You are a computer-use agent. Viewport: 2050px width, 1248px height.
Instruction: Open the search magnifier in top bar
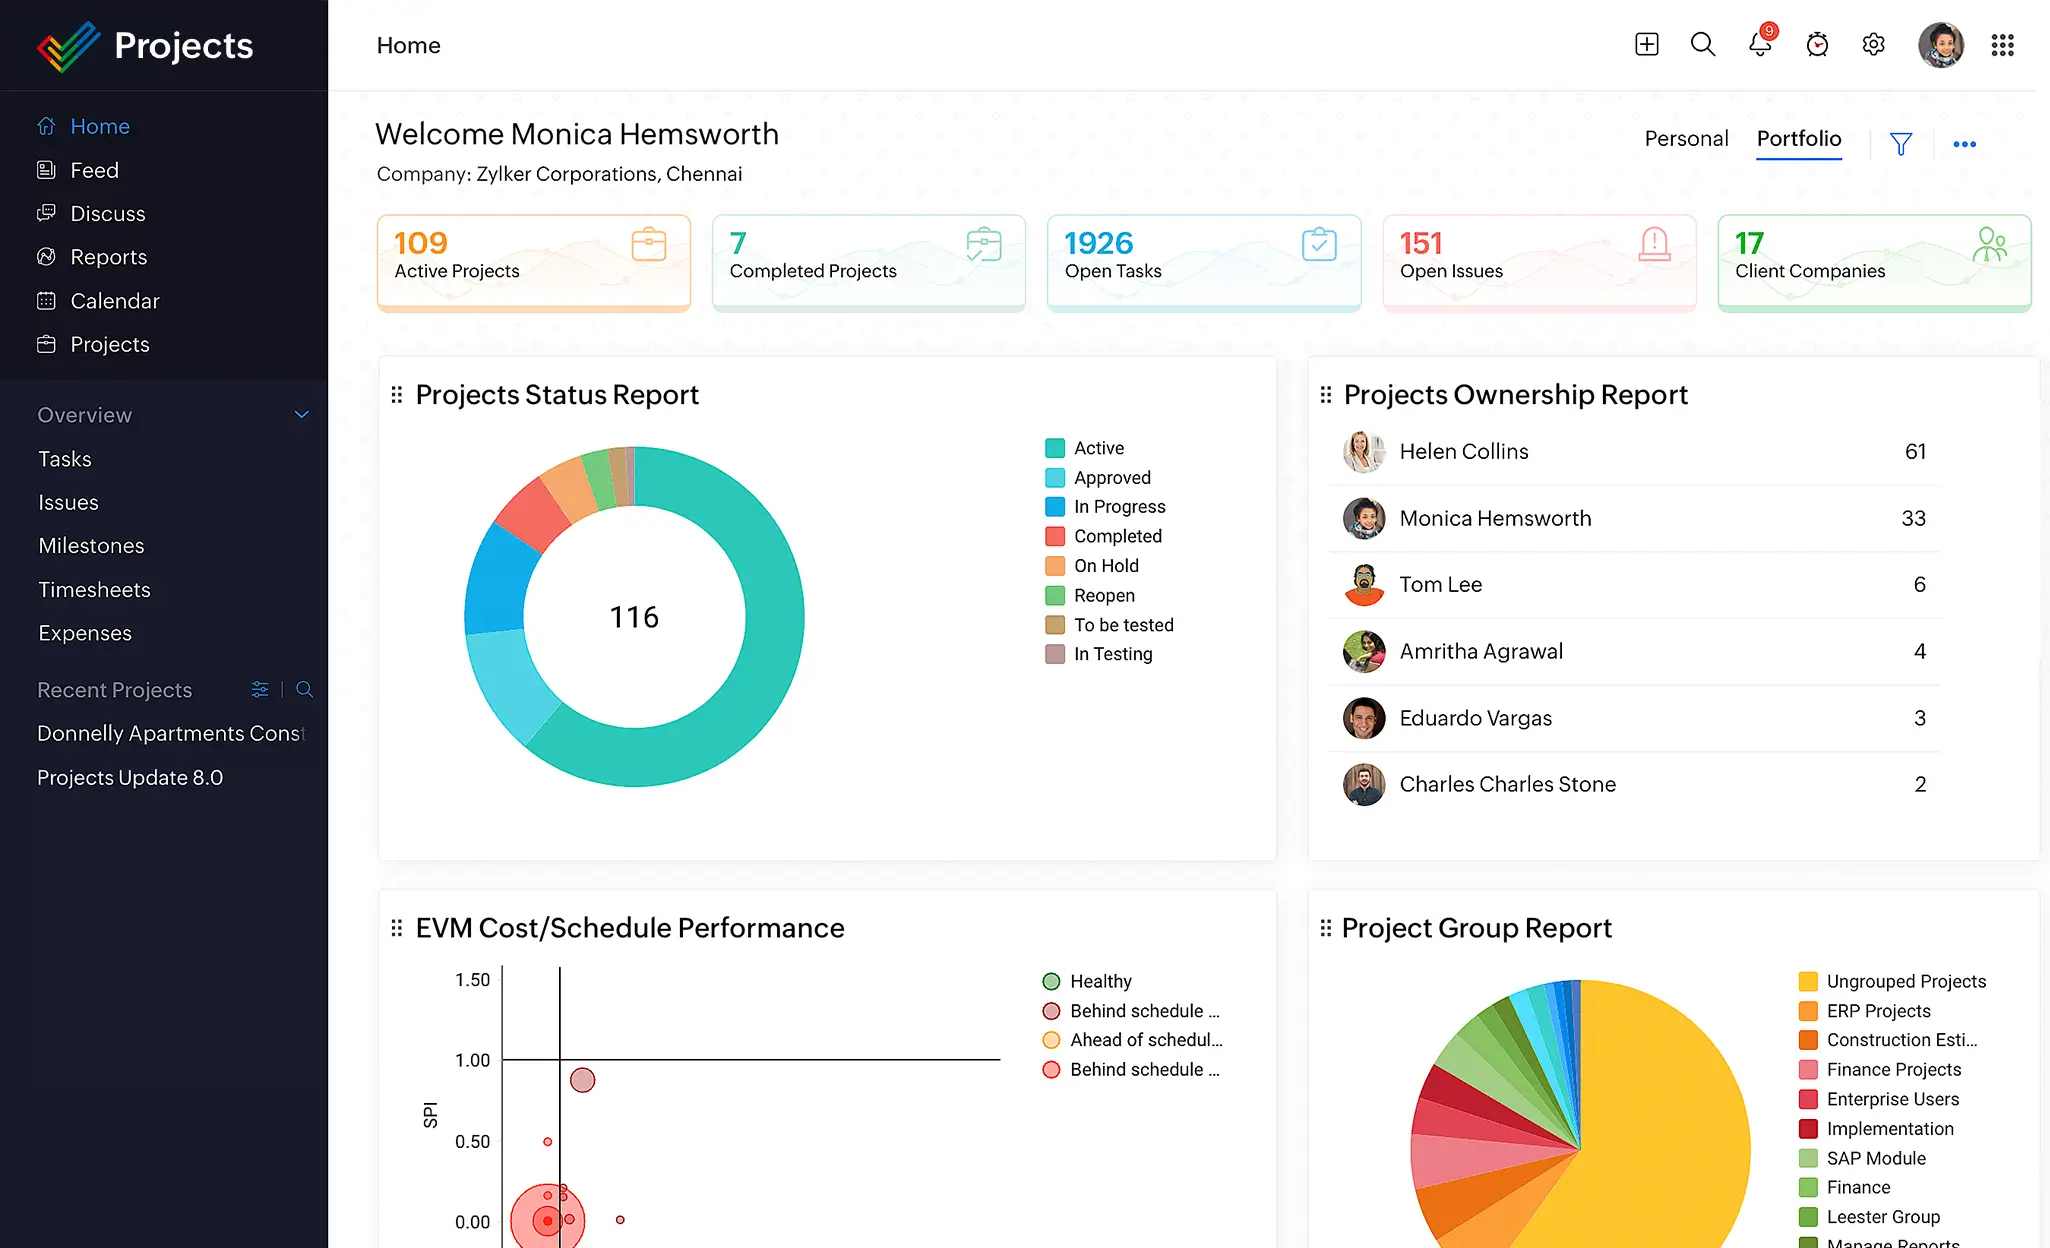click(x=1702, y=45)
